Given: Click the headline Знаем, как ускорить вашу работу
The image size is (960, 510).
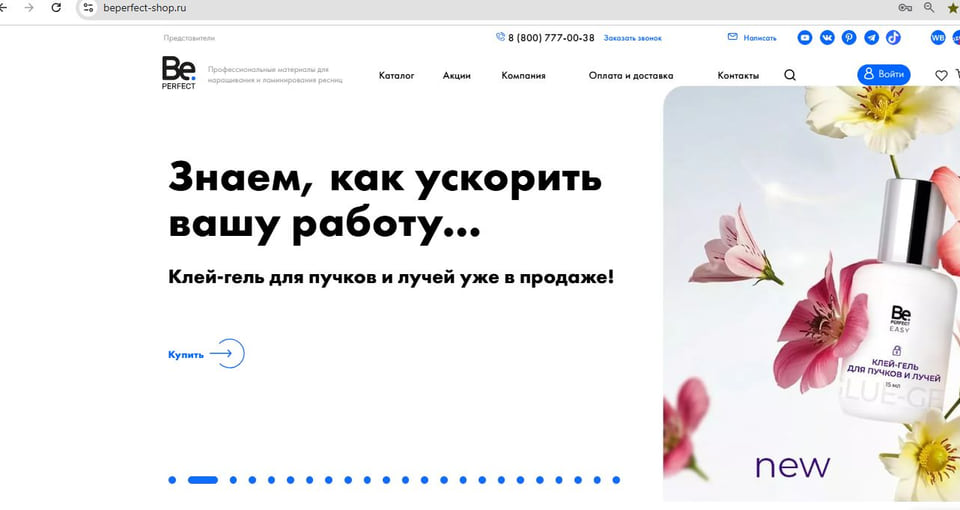Looking at the screenshot, I should tap(385, 201).
